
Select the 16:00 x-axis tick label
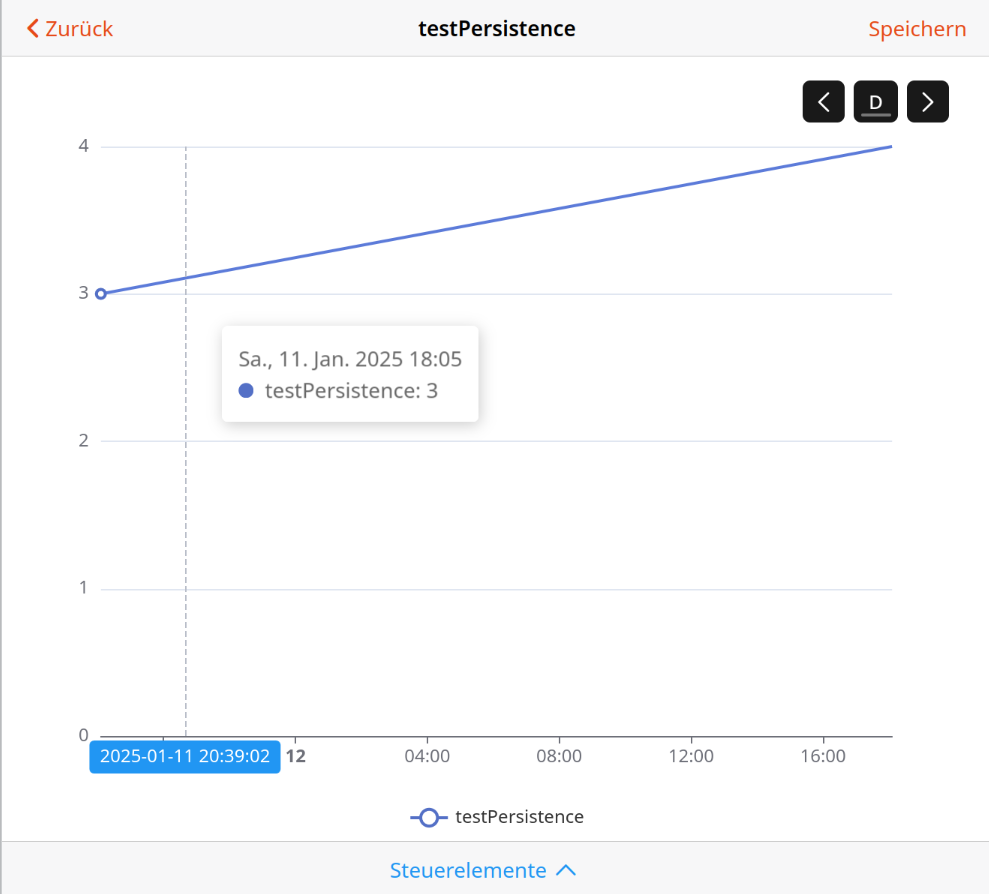click(x=823, y=756)
